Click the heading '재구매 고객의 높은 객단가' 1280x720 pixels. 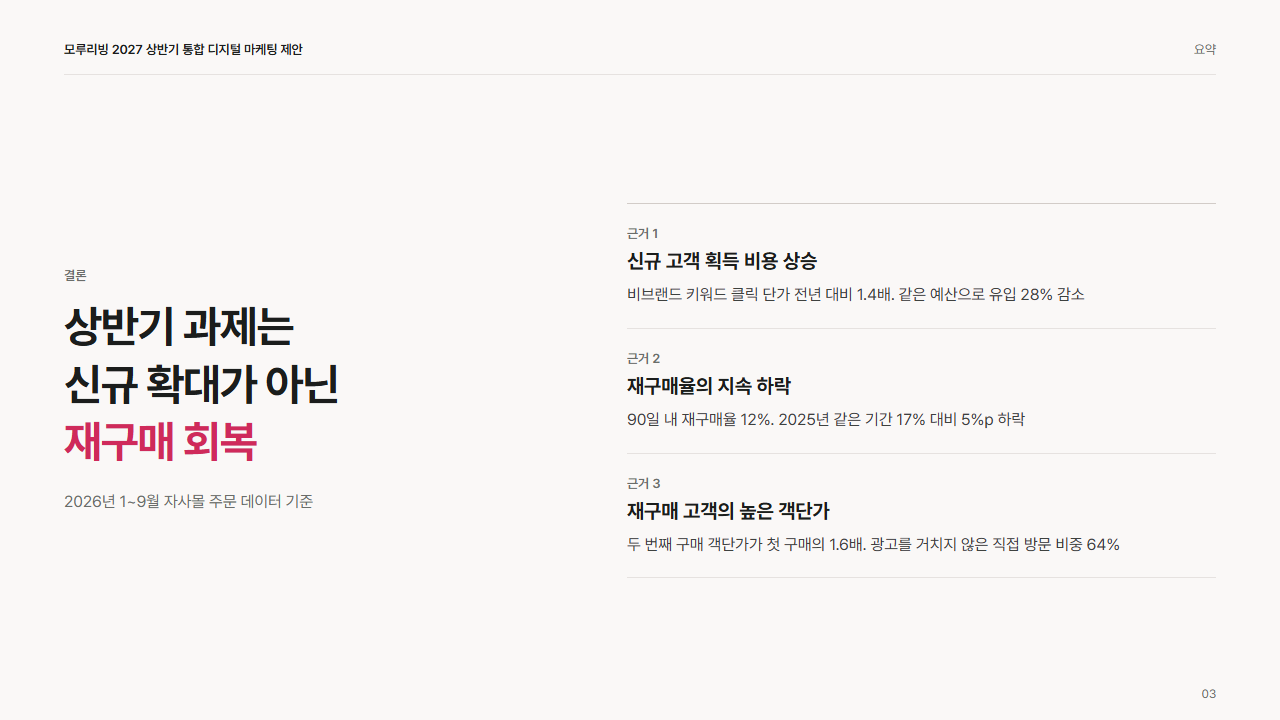(x=728, y=511)
